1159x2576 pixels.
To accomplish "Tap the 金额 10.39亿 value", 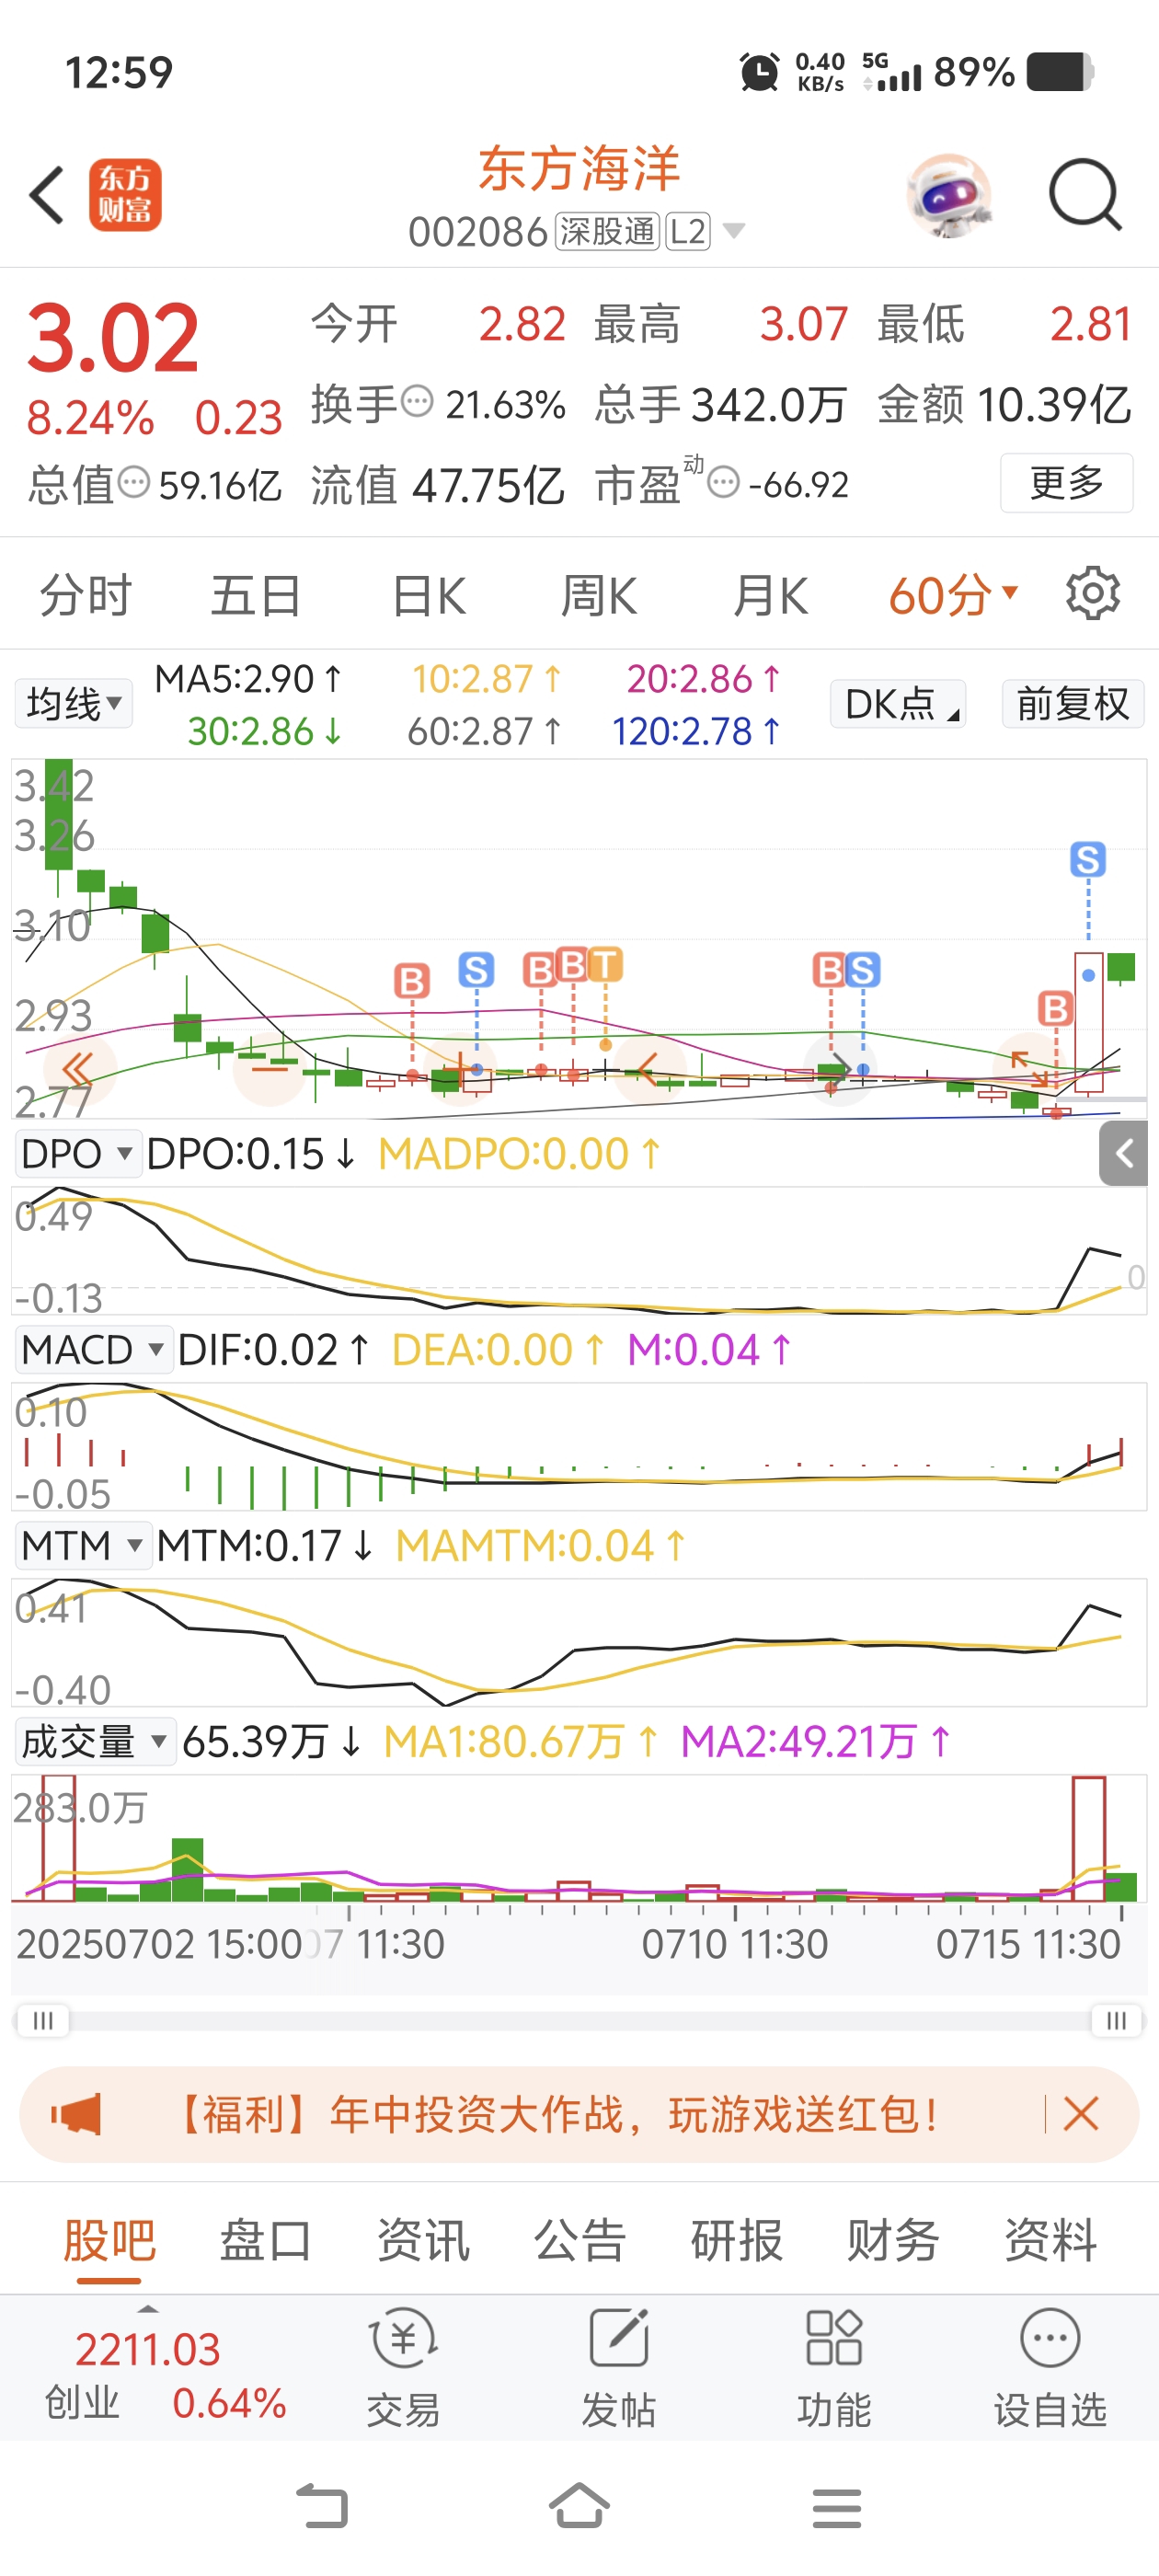I will tap(1005, 404).
